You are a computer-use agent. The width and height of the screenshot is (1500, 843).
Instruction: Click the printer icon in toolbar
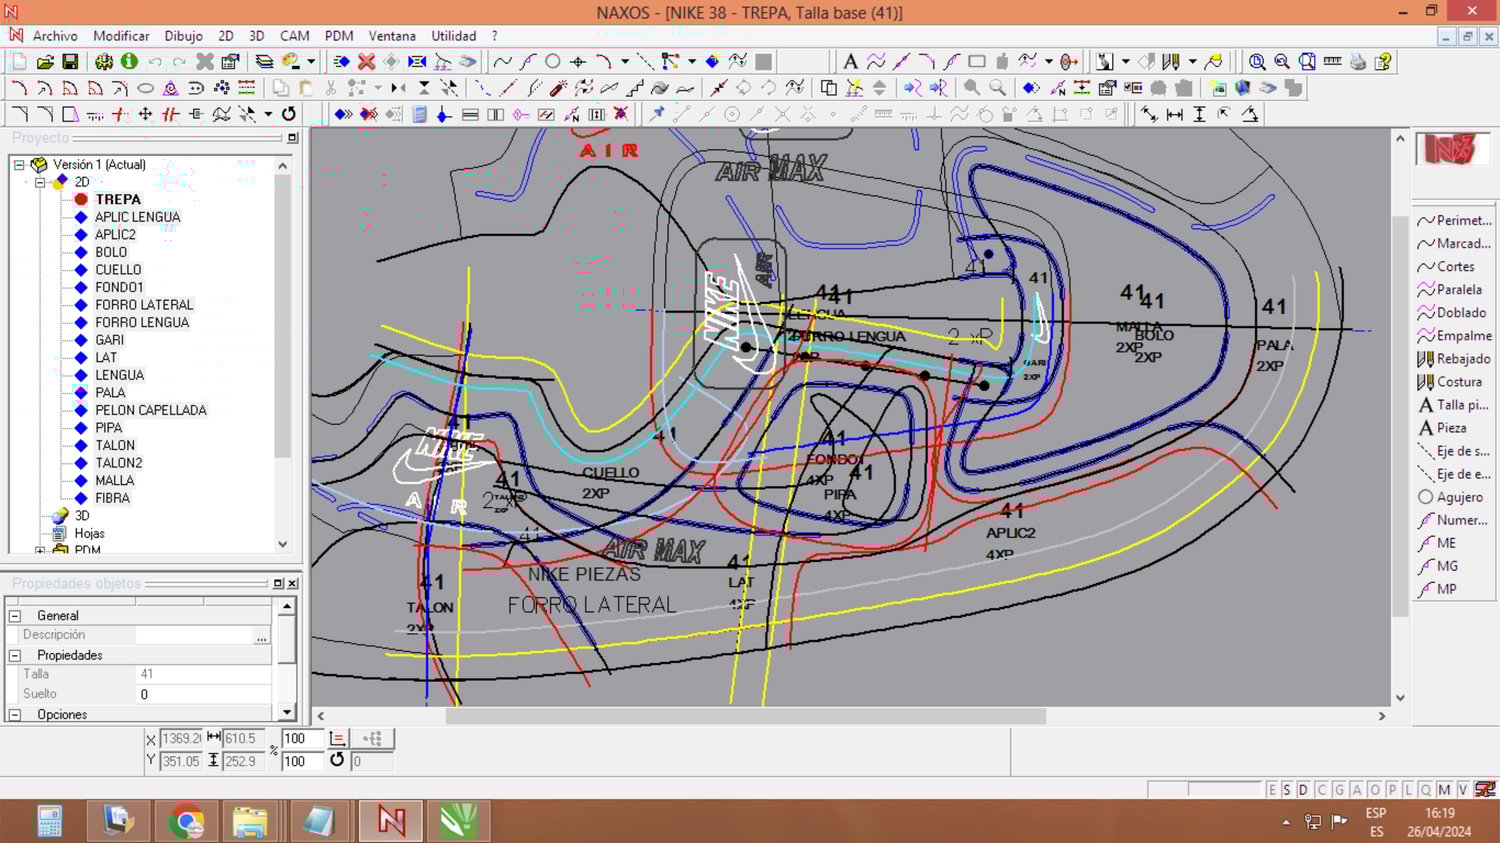[1358, 62]
